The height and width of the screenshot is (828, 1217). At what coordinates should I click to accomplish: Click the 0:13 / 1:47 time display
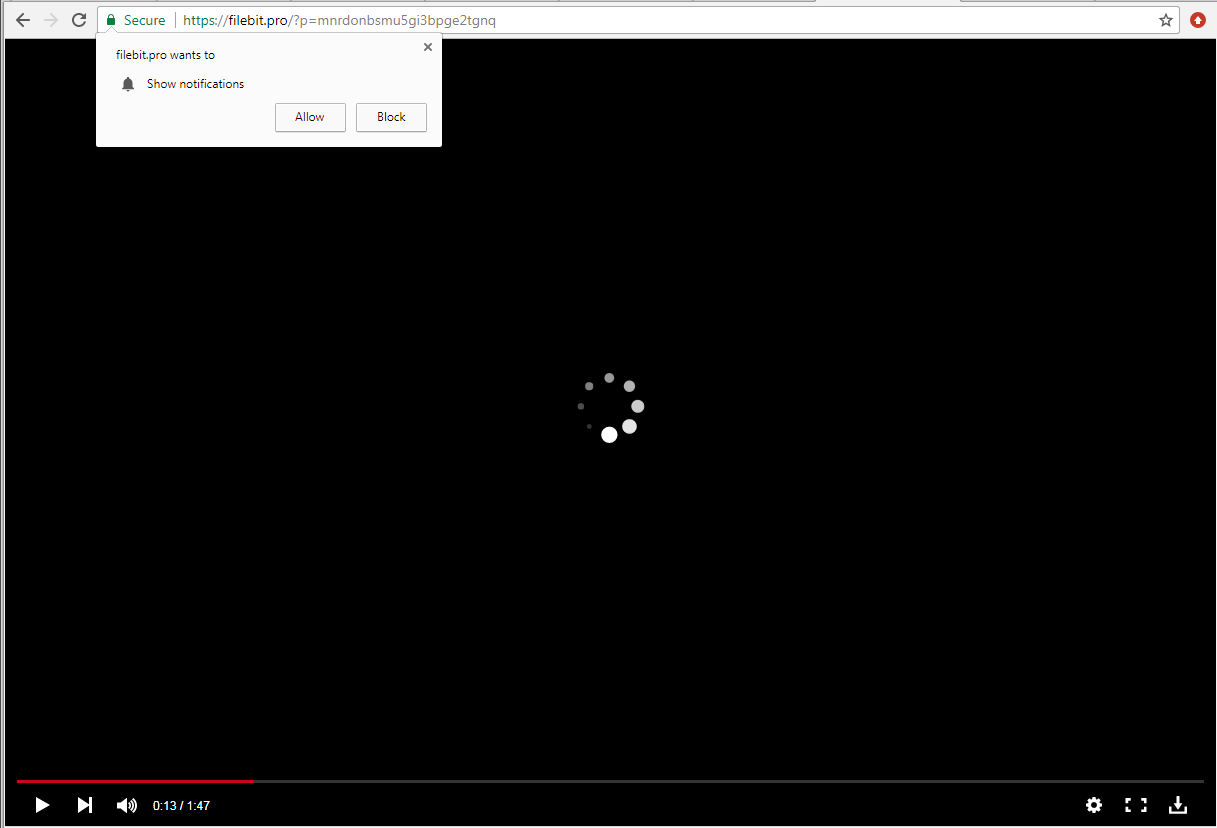click(181, 806)
